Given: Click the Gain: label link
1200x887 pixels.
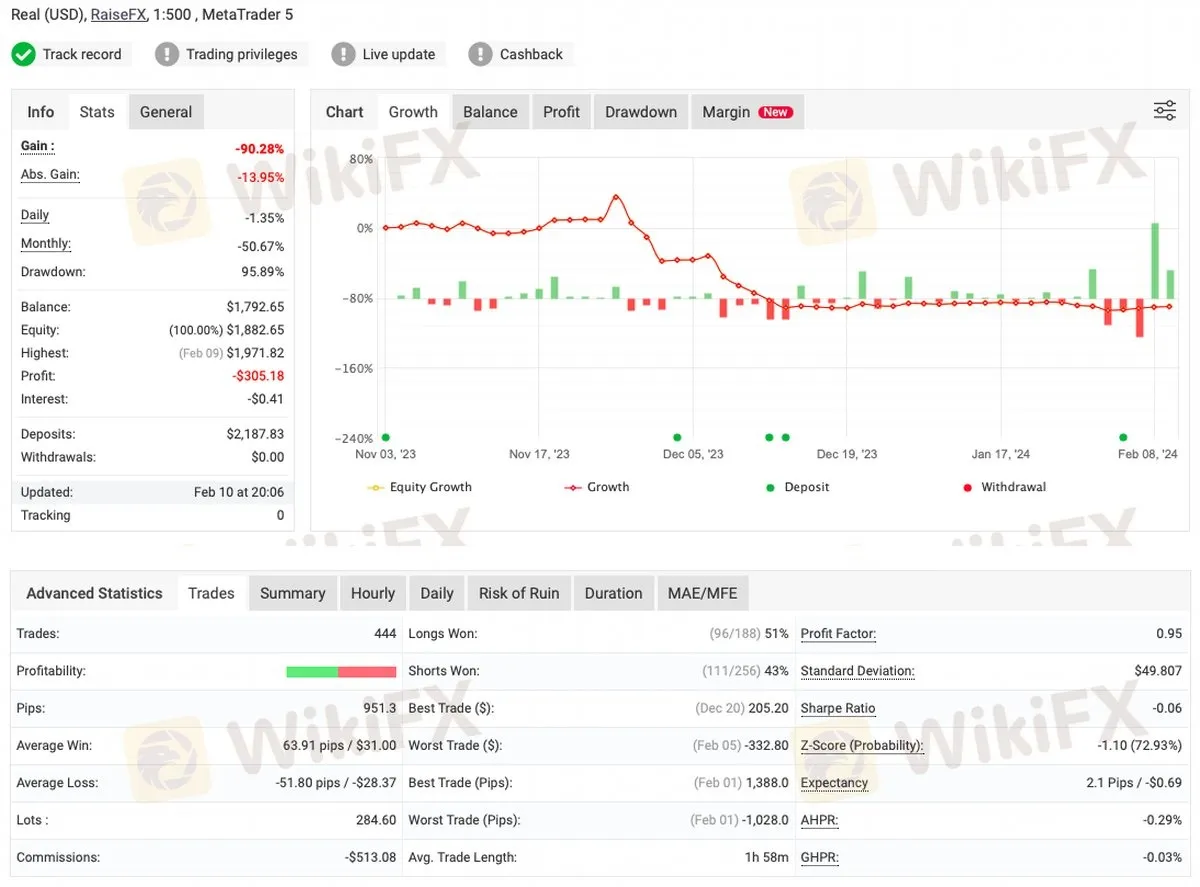Looking at the screenshot, I should point(38,146).
